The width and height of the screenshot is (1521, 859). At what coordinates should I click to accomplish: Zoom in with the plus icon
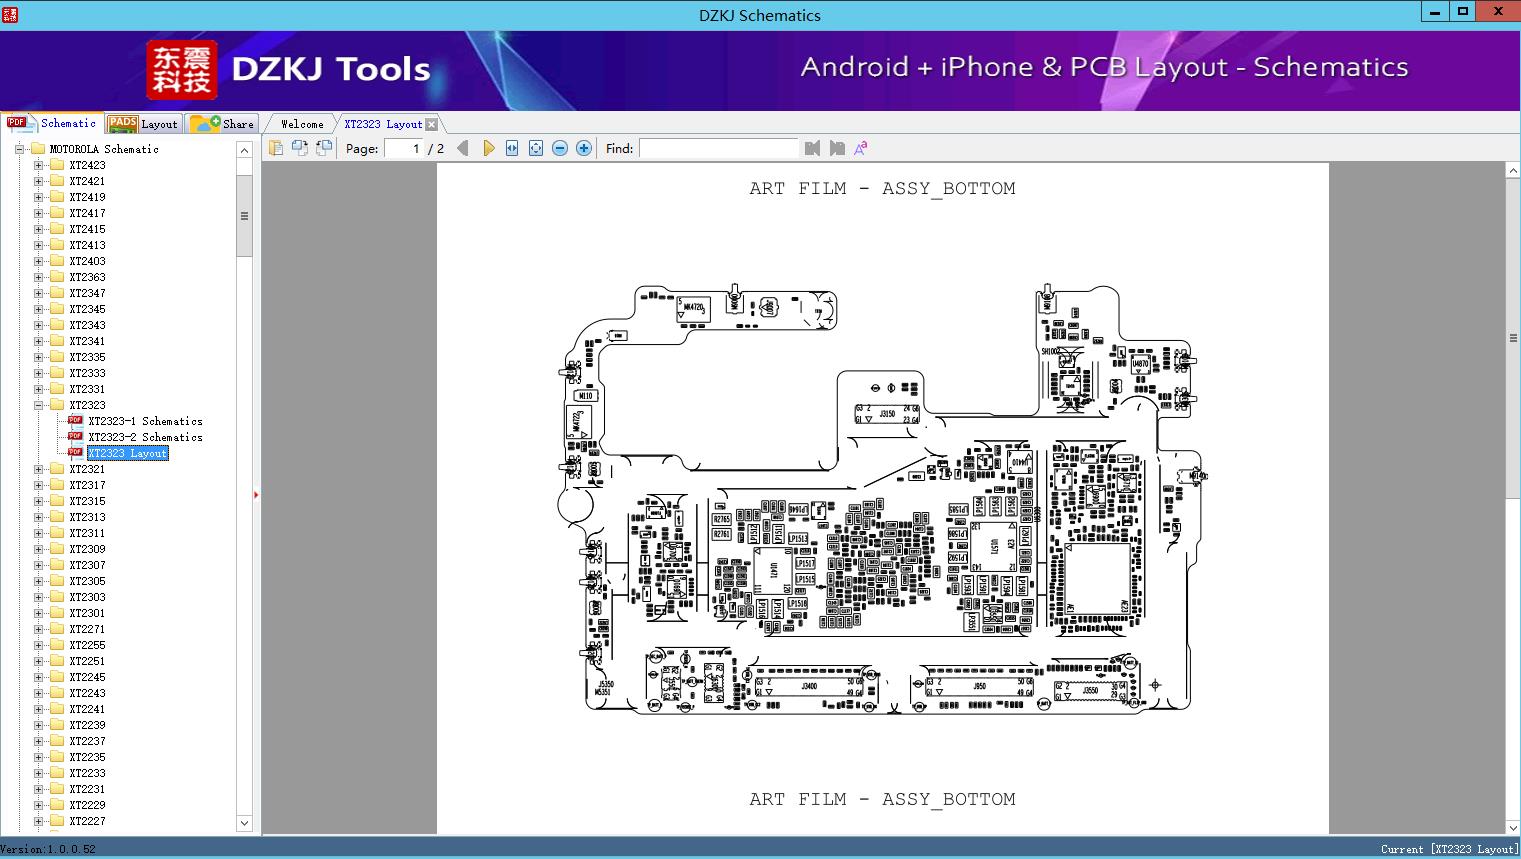point(584,148)
